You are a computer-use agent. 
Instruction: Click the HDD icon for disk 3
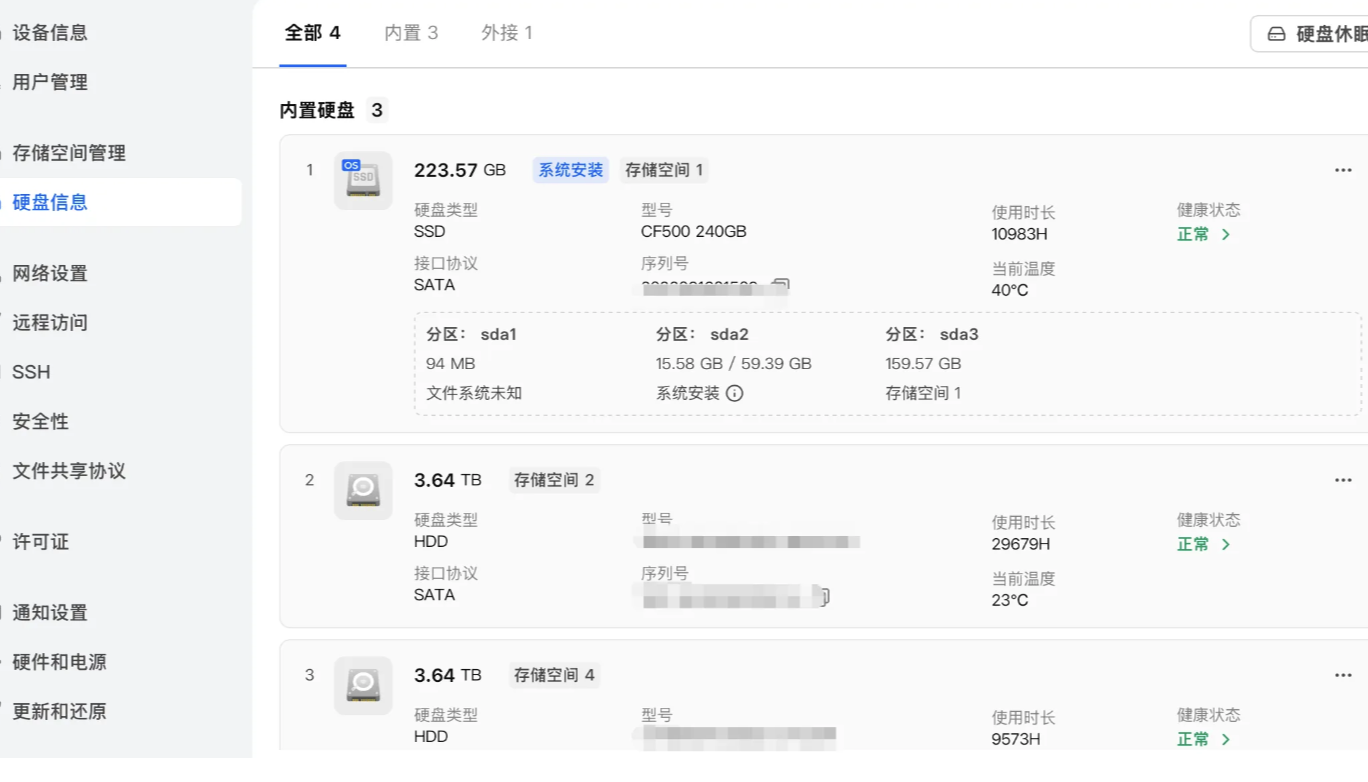[x=362, y=685]
